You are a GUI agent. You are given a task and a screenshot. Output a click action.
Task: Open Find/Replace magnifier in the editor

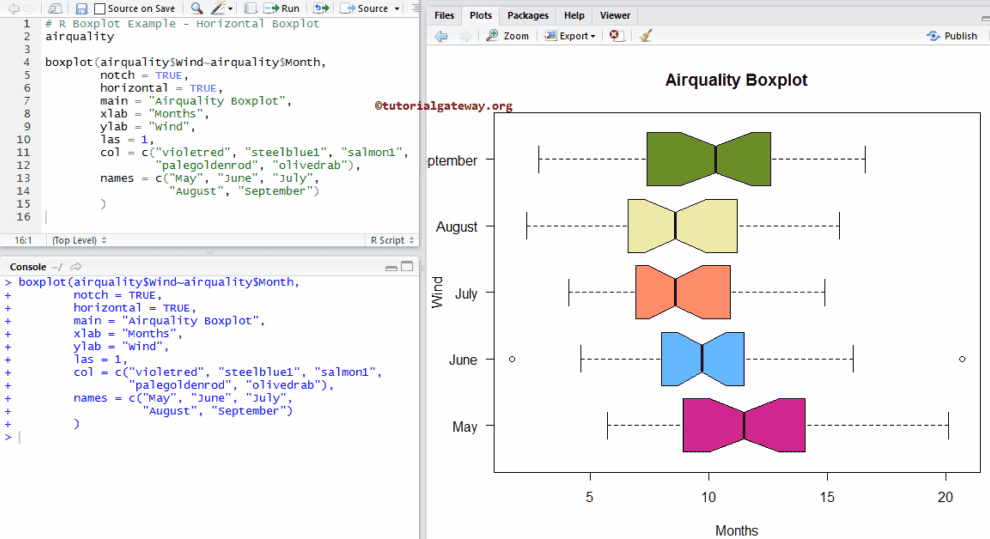tap(197, 8)
